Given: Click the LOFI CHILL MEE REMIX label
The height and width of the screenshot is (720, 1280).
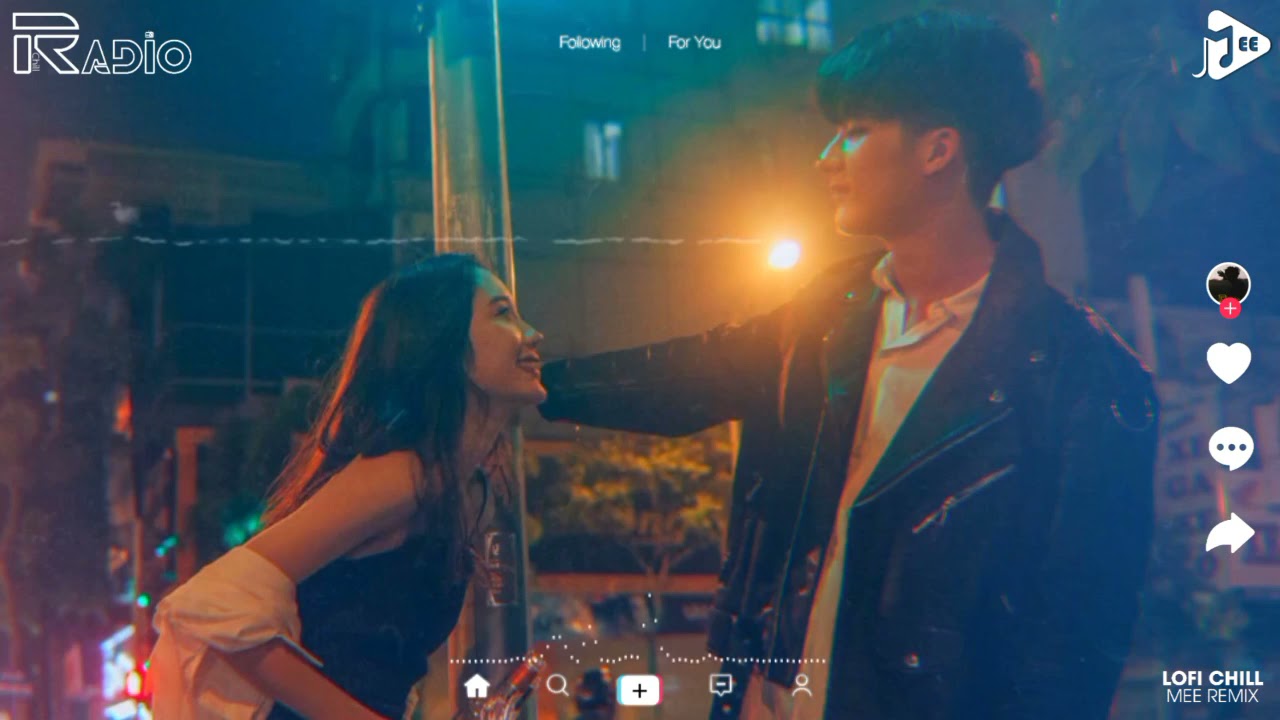Looking at the screenshot, I should point(1212,687).
